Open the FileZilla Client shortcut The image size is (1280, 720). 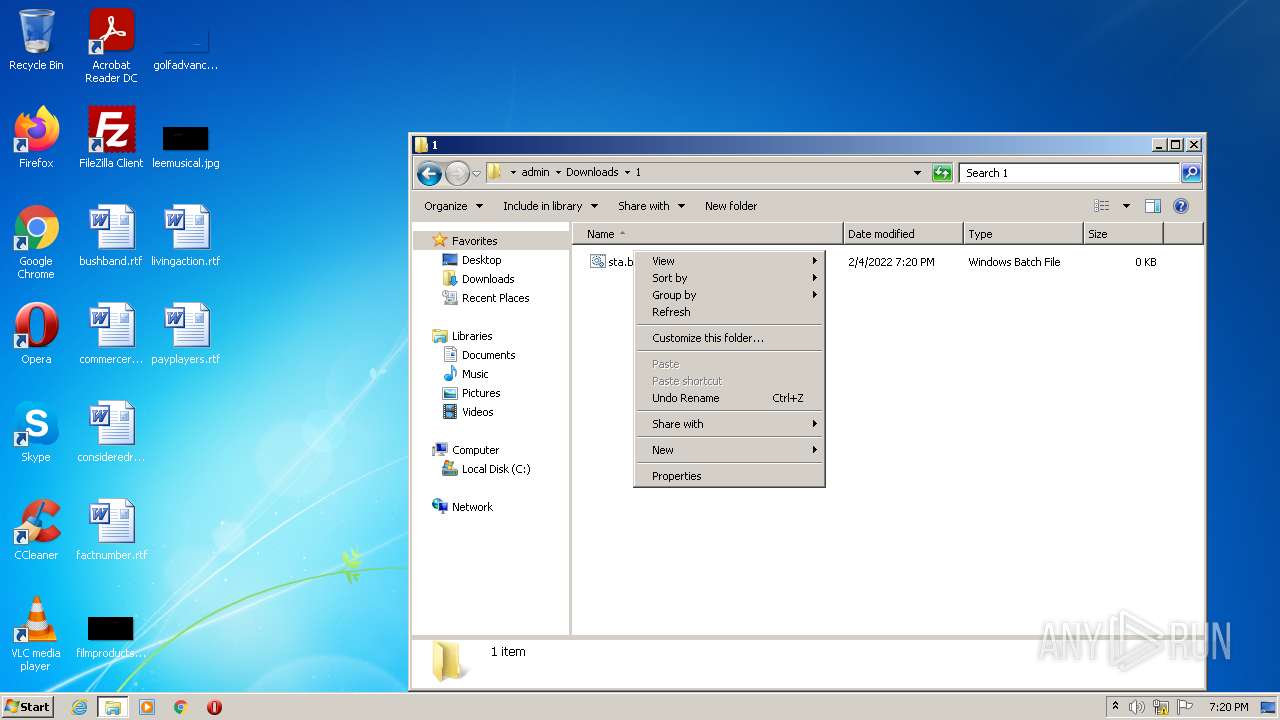coord(111,138)
